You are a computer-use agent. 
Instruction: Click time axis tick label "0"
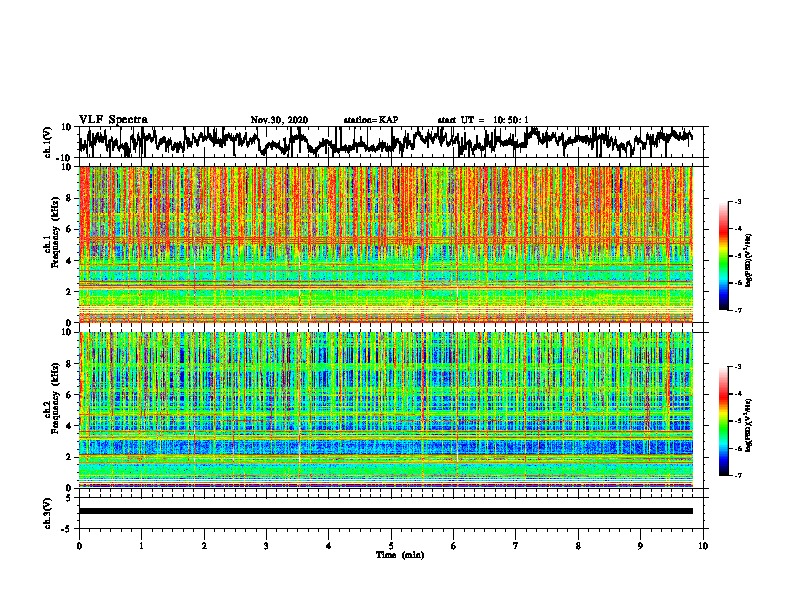click(79, 546)
